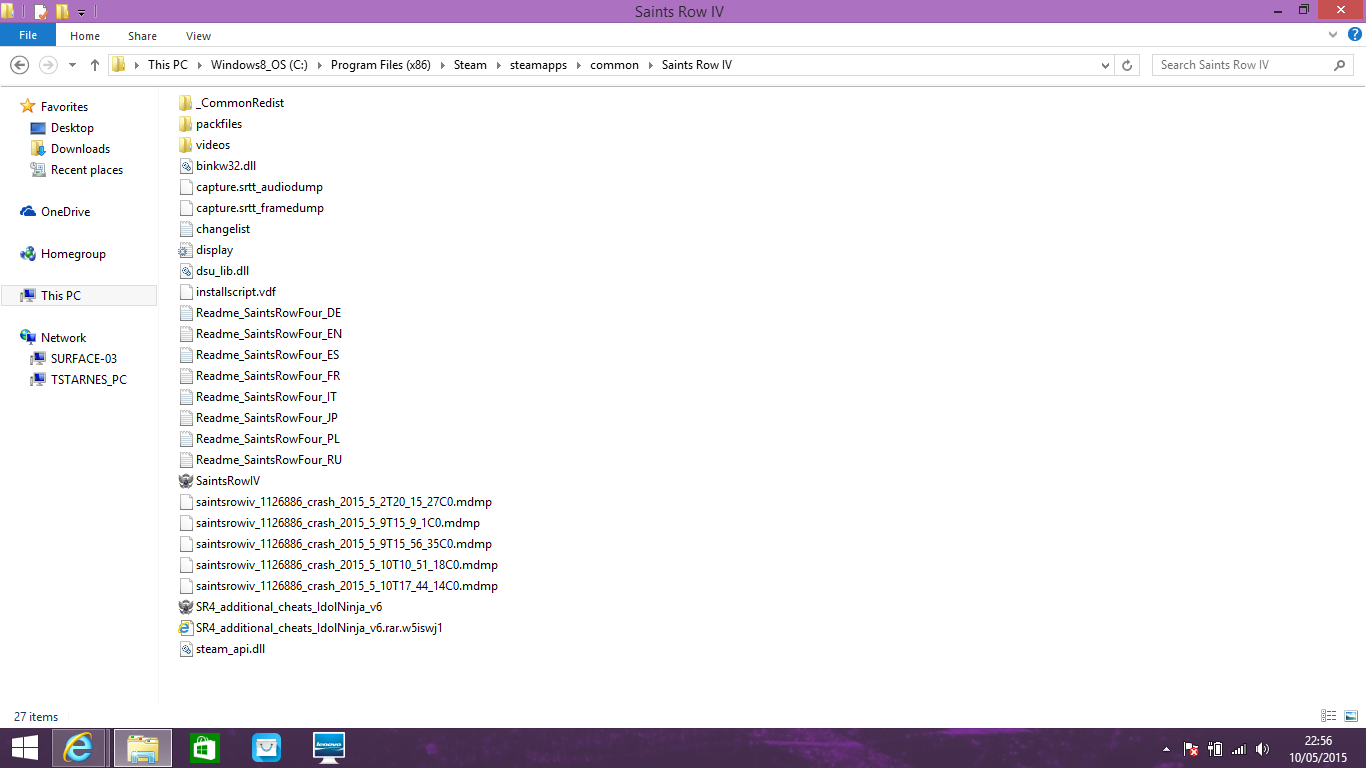Click the search magnifier icon
This screenshot has height=768, width=1366.
(x=1340, y=65)
